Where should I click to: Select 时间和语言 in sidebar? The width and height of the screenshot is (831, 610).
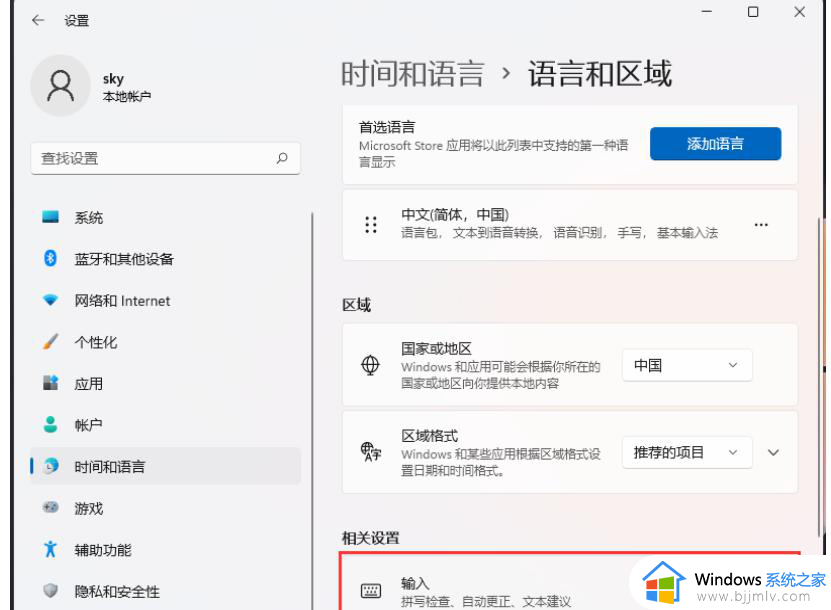click(x=165, y=466)
